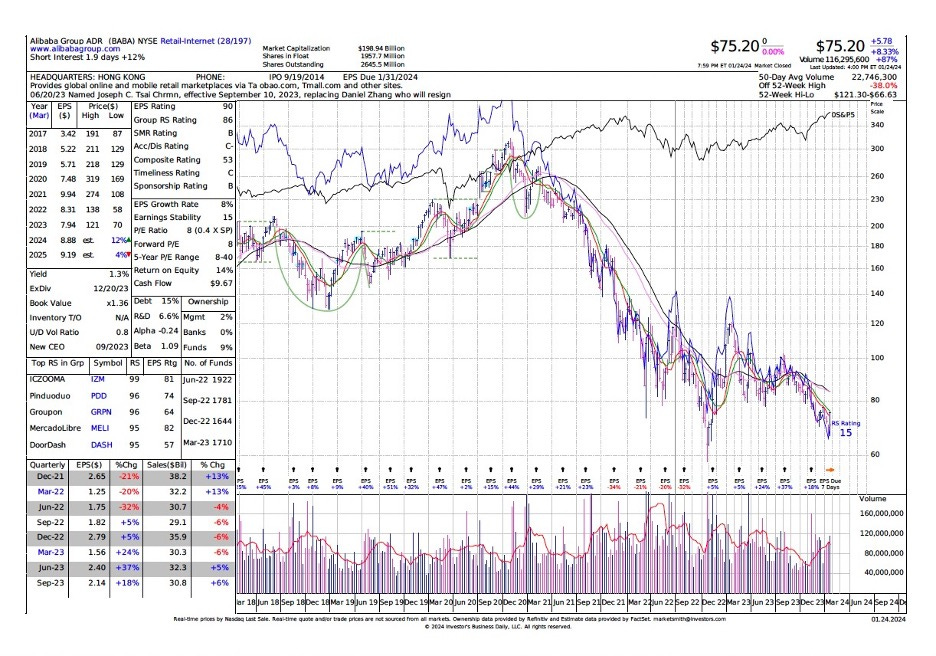
Task: Select the Mgmt ownership 2% row
Action: 208,317
